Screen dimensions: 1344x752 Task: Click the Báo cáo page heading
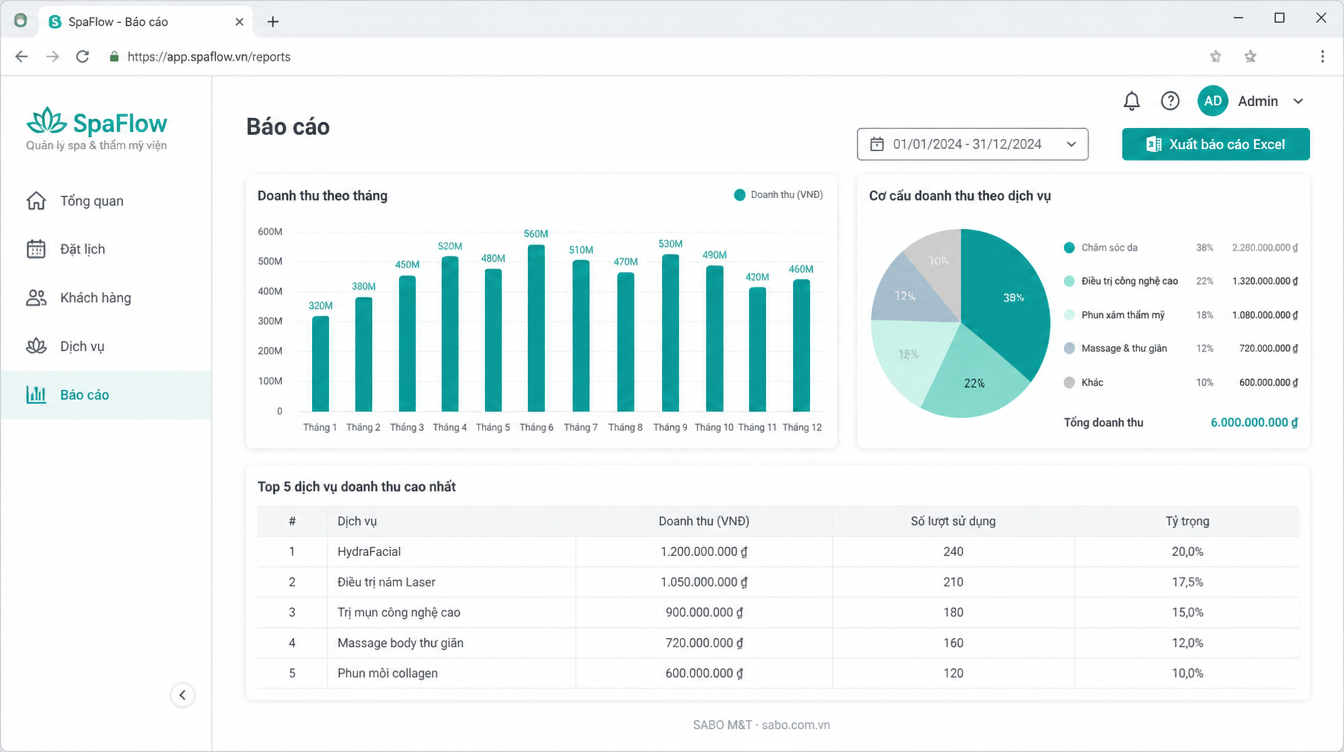[x=288, y=127]
